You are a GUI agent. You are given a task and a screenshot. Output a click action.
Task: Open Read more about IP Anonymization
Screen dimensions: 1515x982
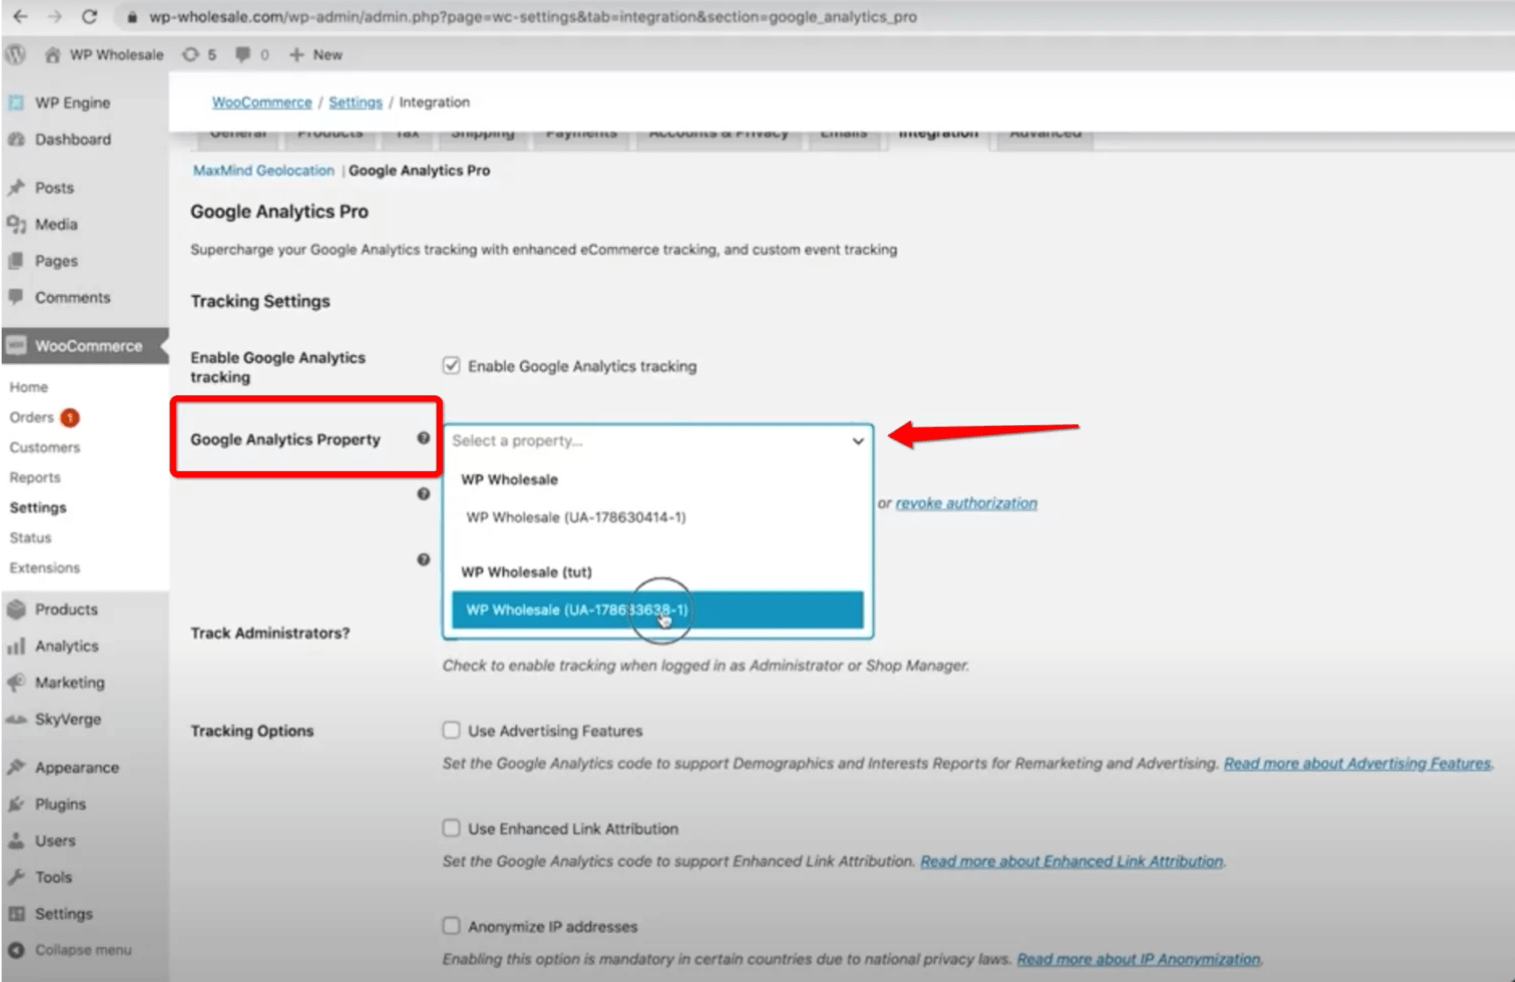coord(1138,959)
